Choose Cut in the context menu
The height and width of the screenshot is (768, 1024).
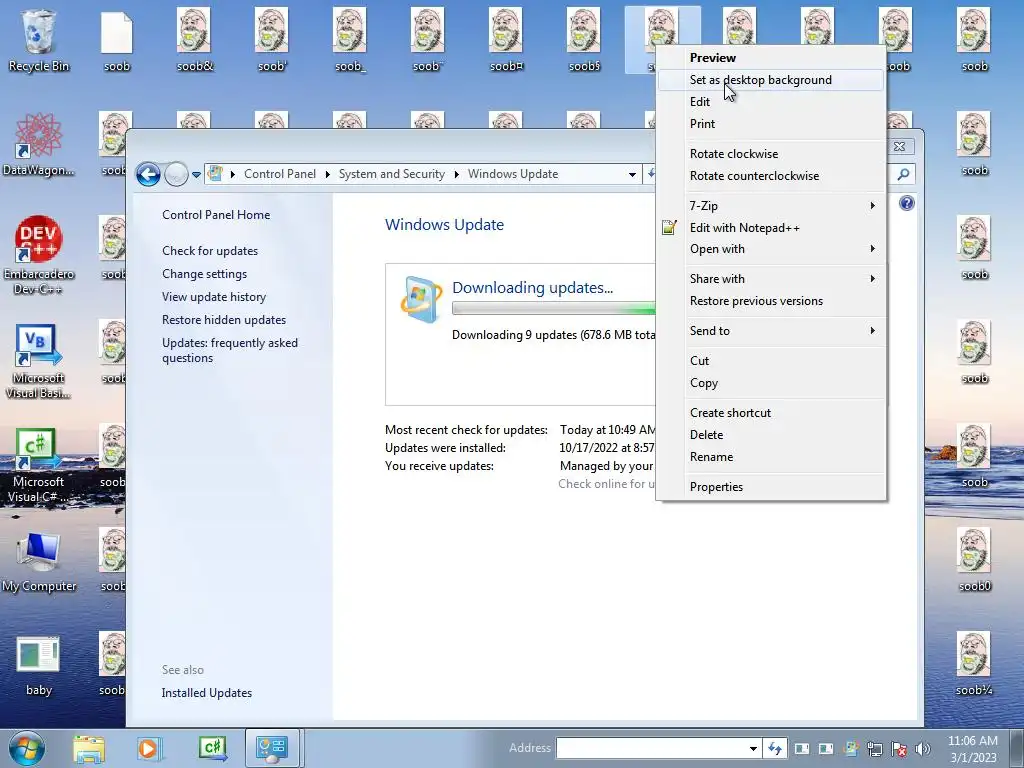tap(771, 361)
